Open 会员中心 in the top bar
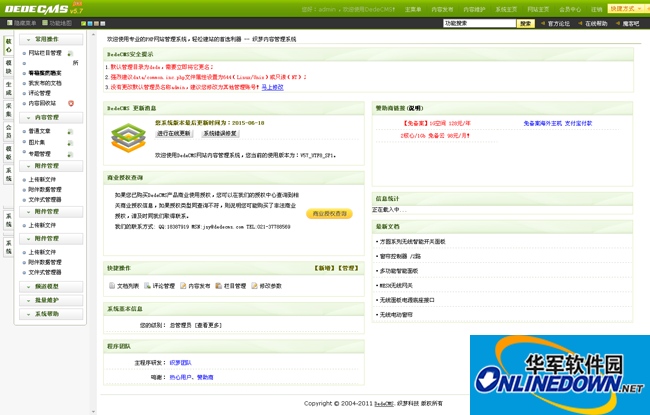650x415 pixels. 570,10
